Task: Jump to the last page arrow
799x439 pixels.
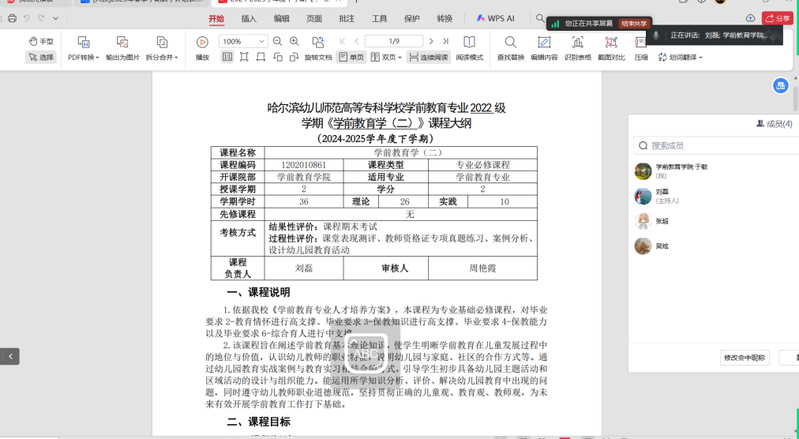Action: tap(445, 41)
